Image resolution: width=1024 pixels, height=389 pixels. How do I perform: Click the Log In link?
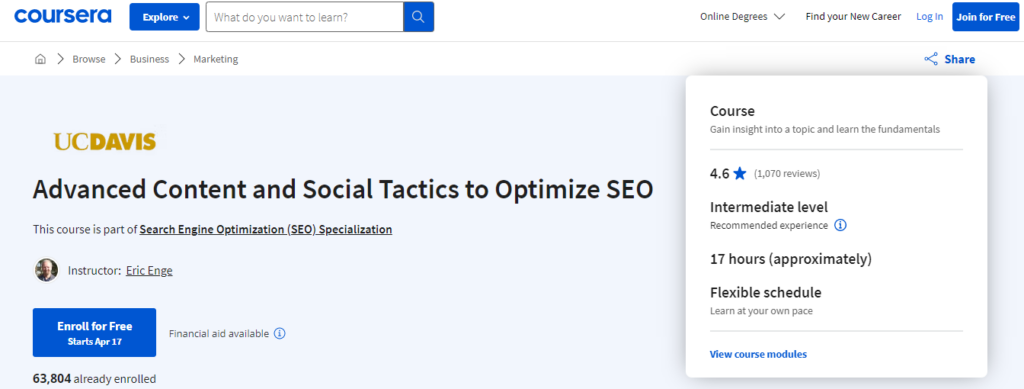tap(929, 17)
